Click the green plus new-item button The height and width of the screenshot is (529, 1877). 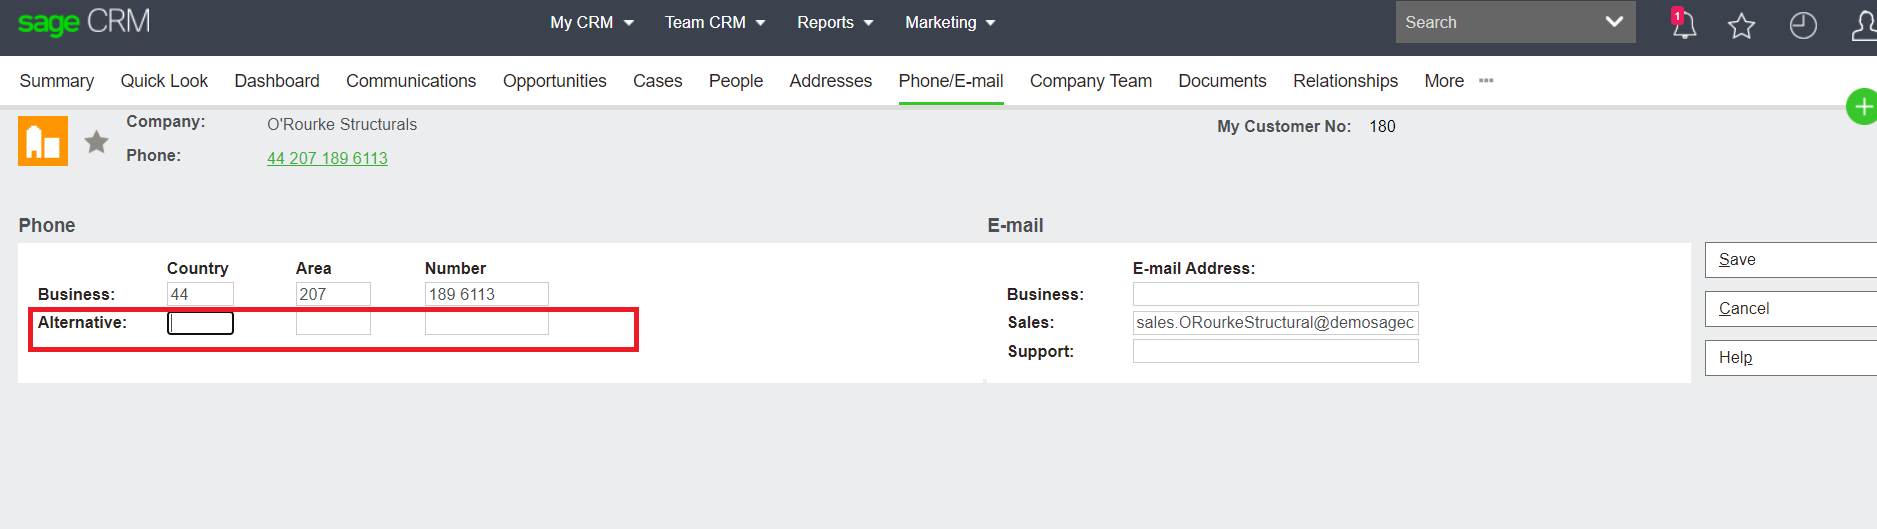[x=1862, y=106]
